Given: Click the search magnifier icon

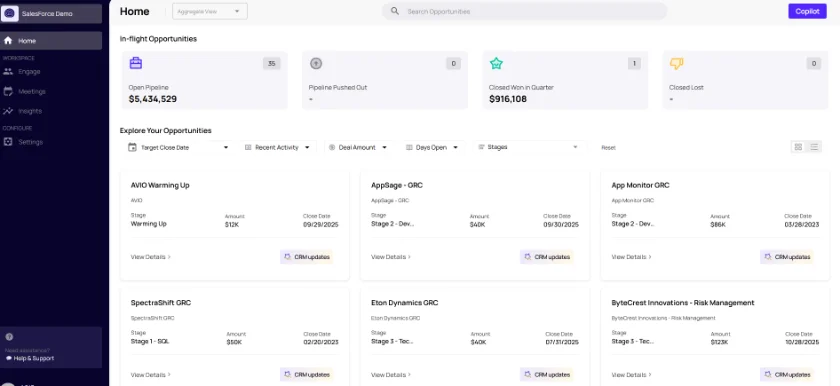Looking at the screenshot, I should click(x=395, y=11).
